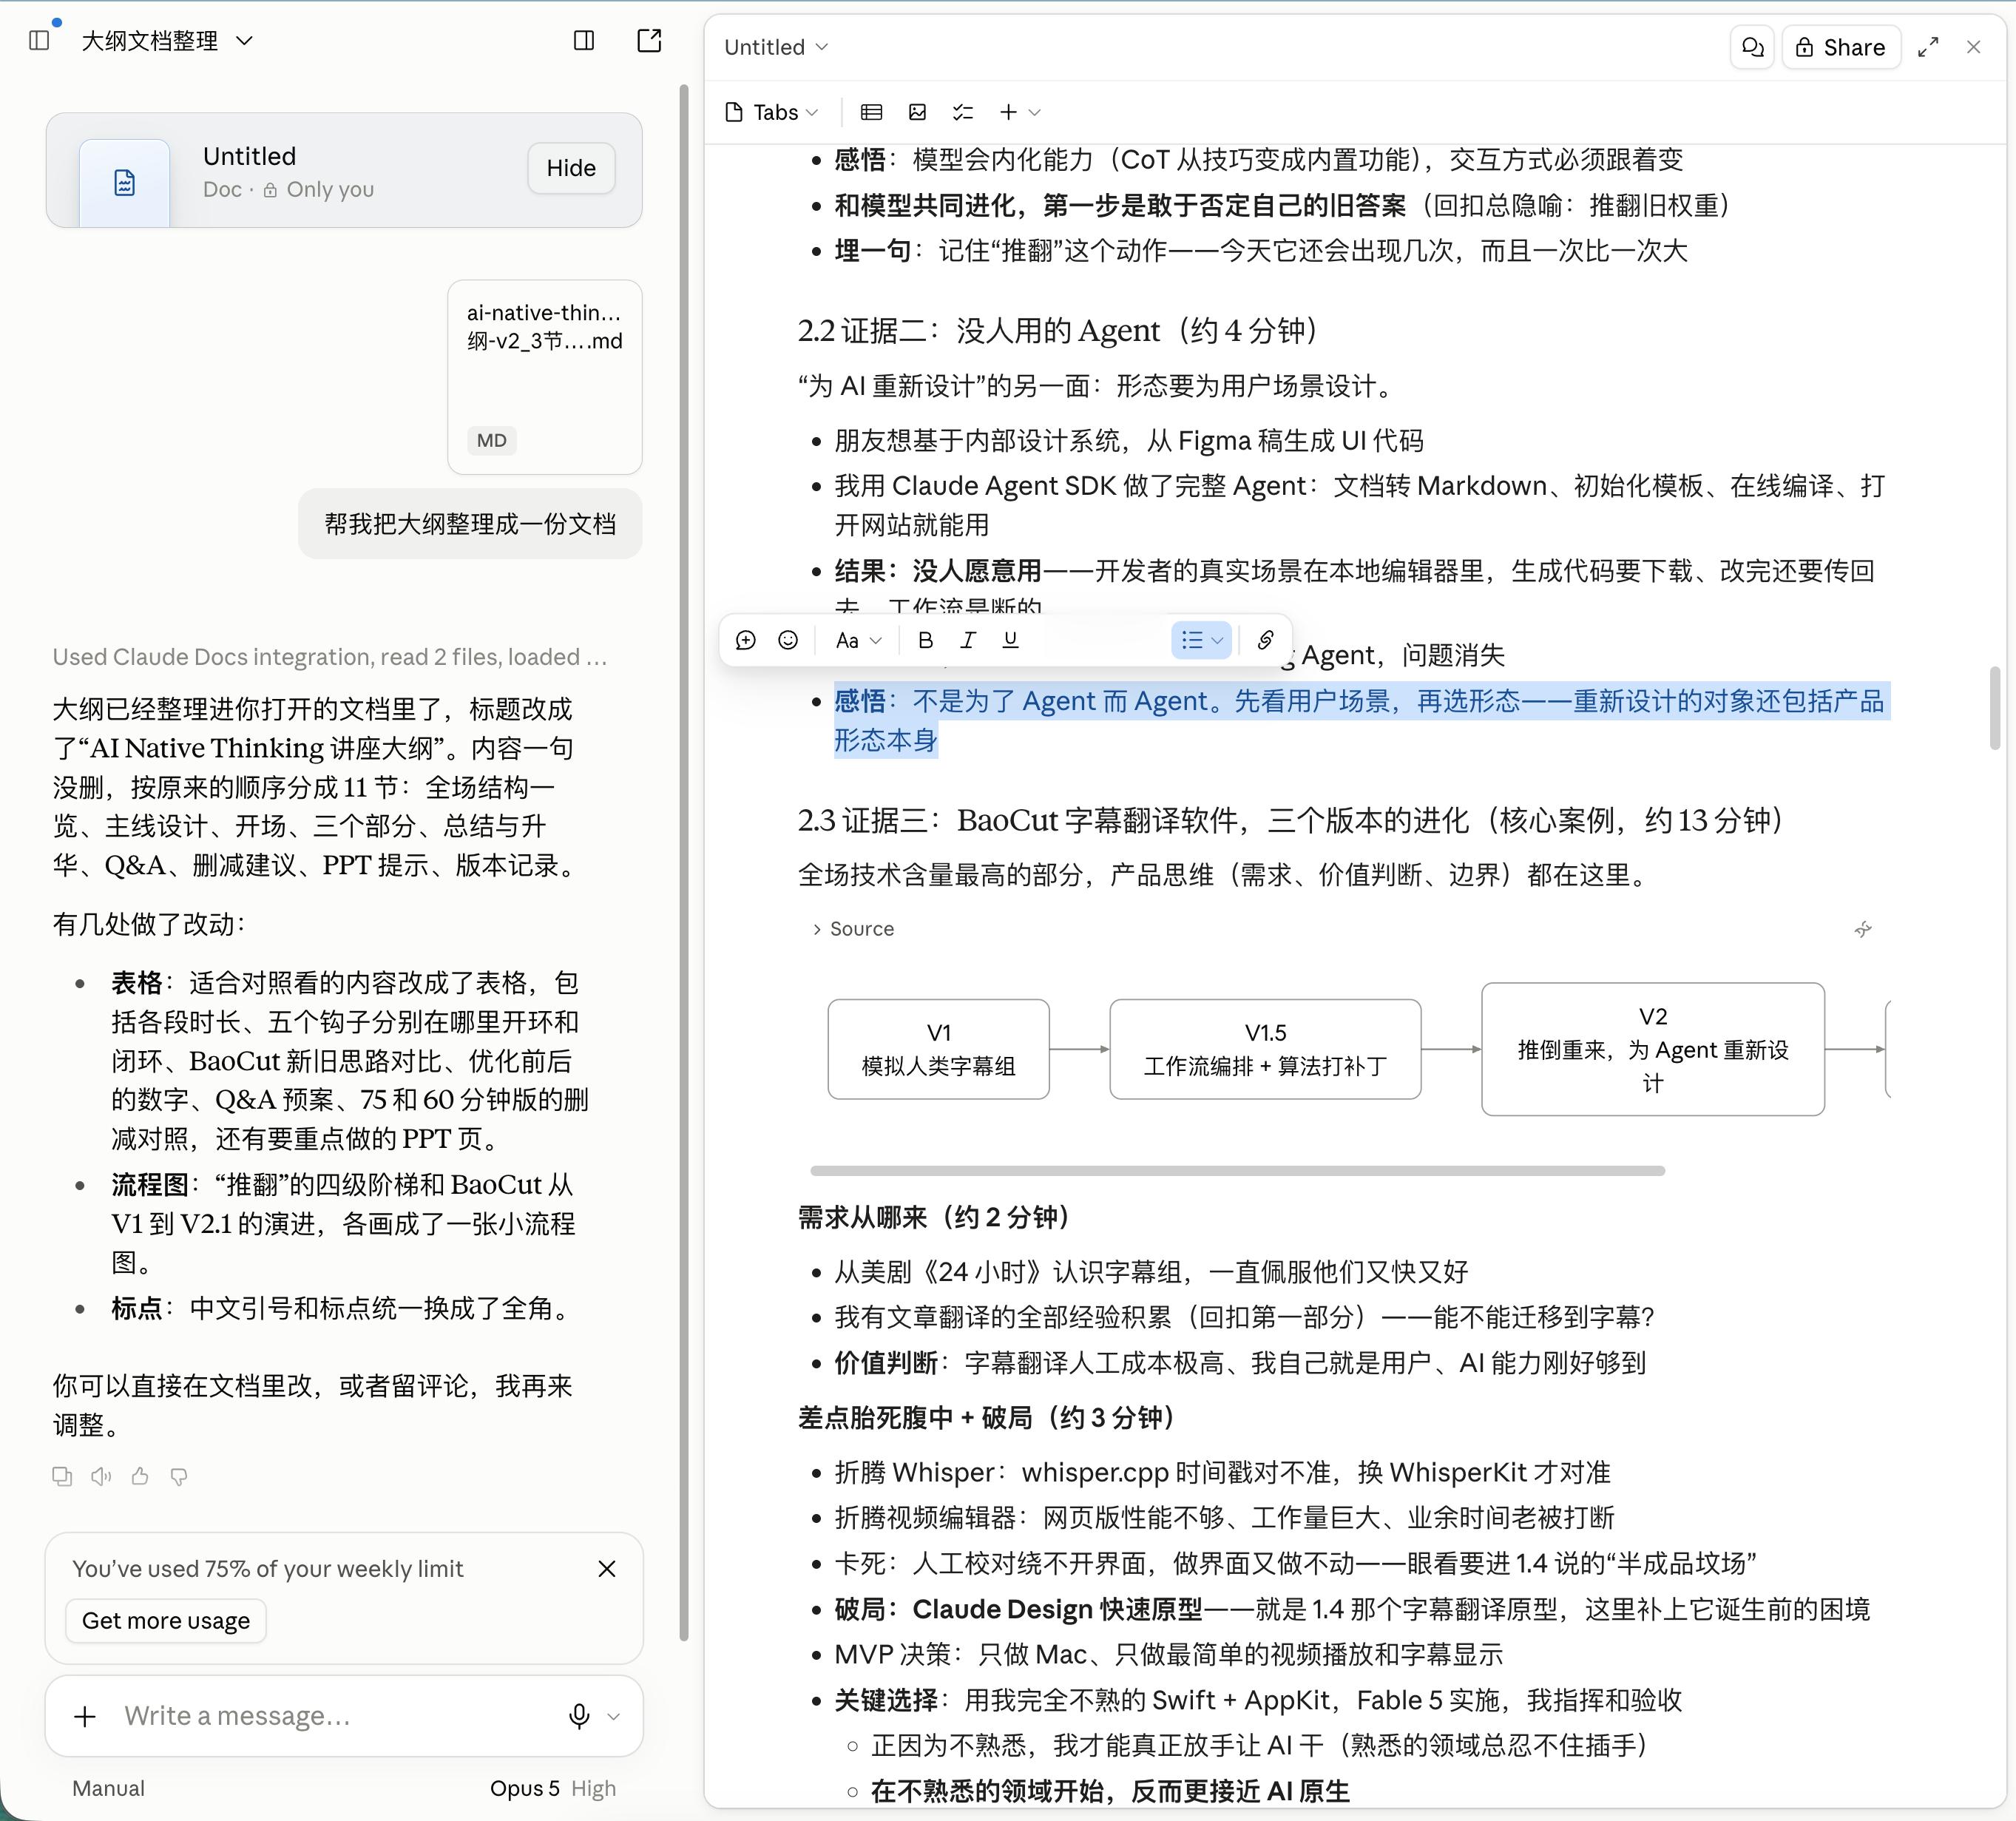Click the user message 帮我把大纲整理成一份文档

click(470, 524)
